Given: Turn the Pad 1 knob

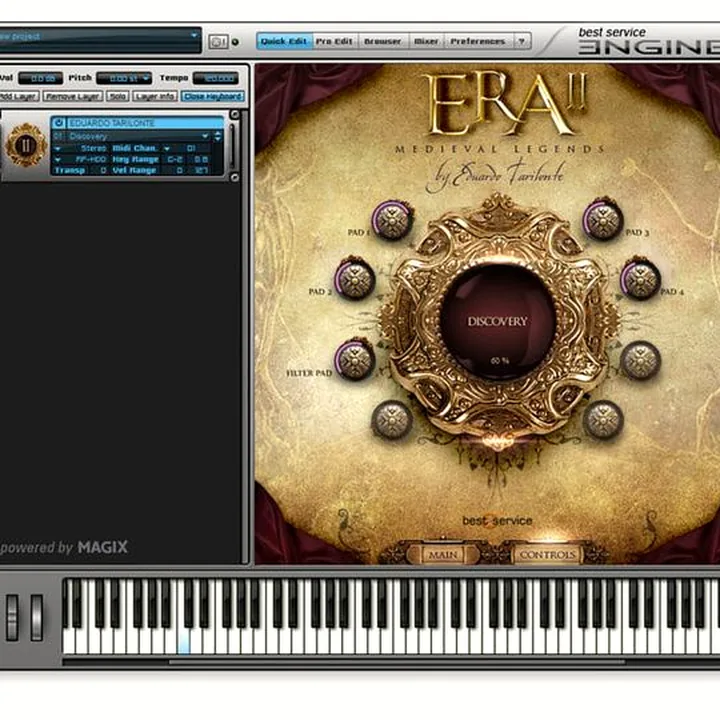Looking at the screenshot, I should coord(392,220).
